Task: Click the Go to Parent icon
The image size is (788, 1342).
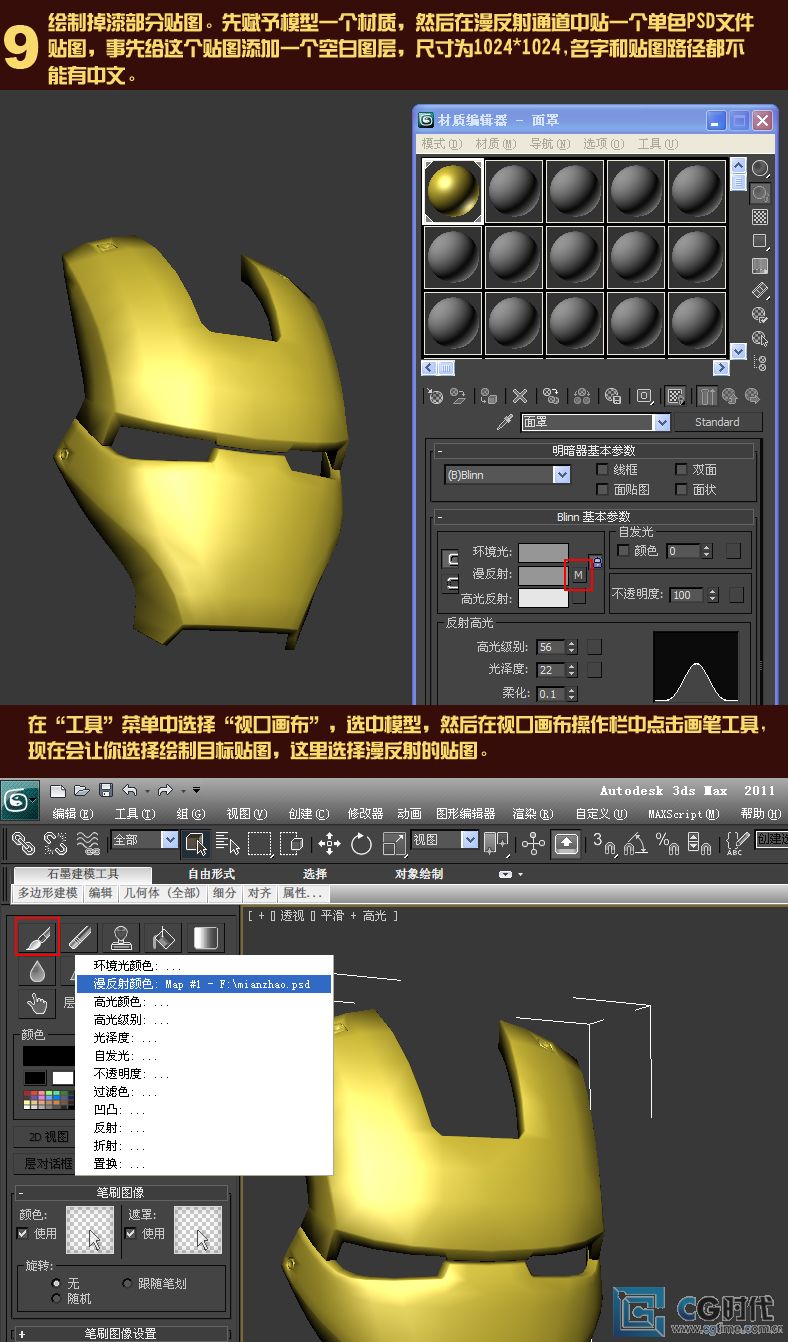Action: click(730, 396)
